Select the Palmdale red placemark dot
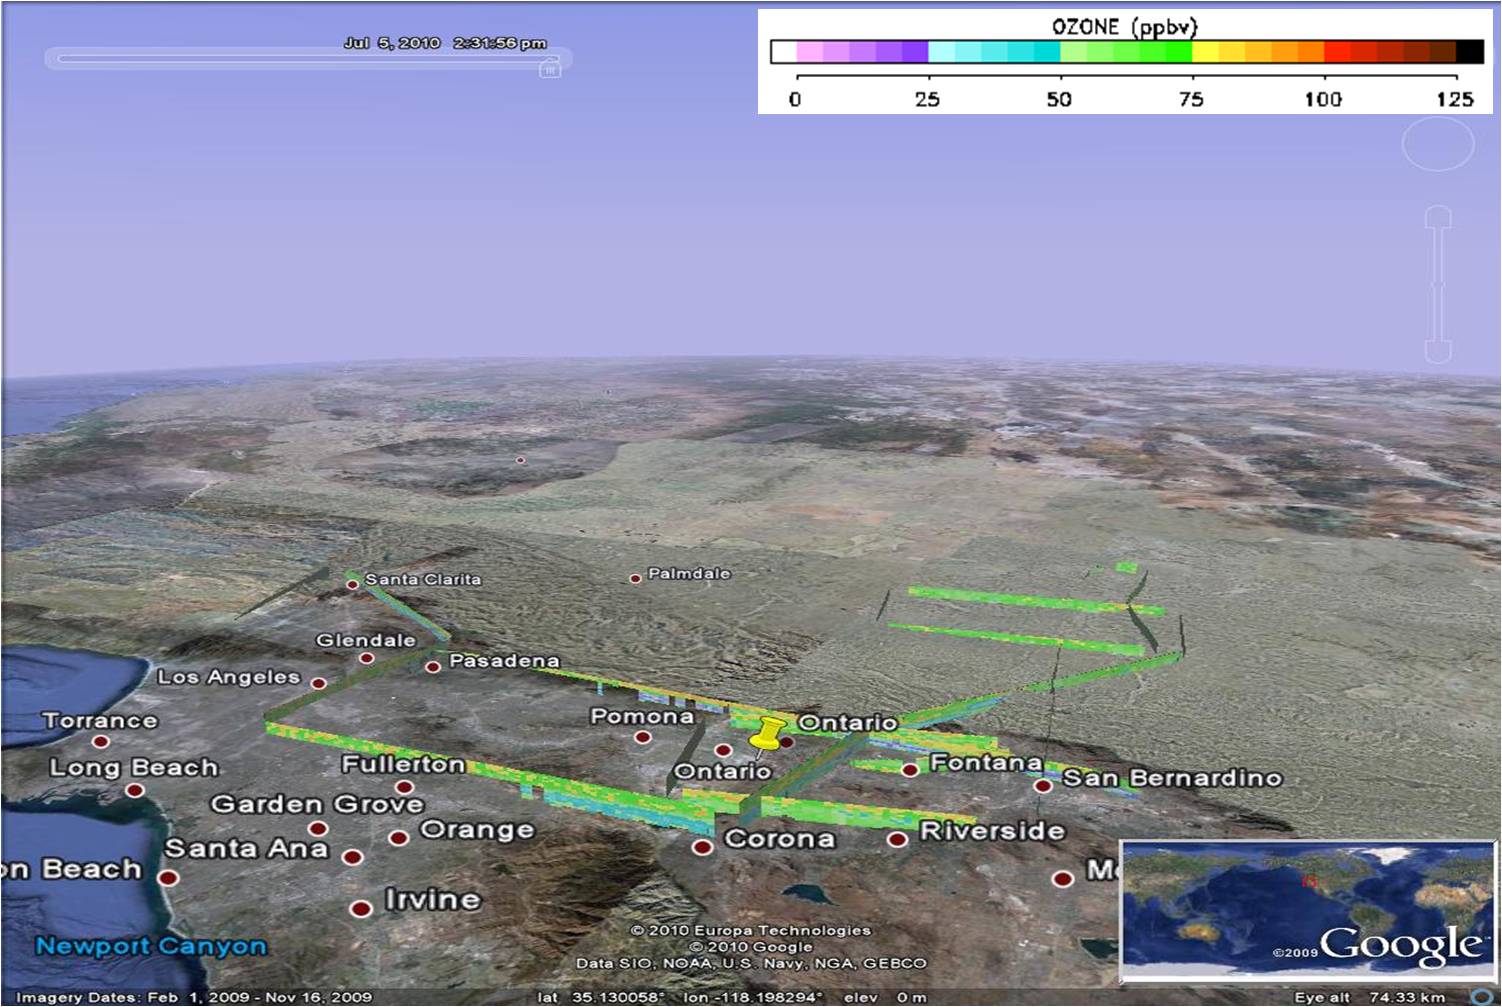Screen dimensions: 1502x1007 tap(635, 578)
